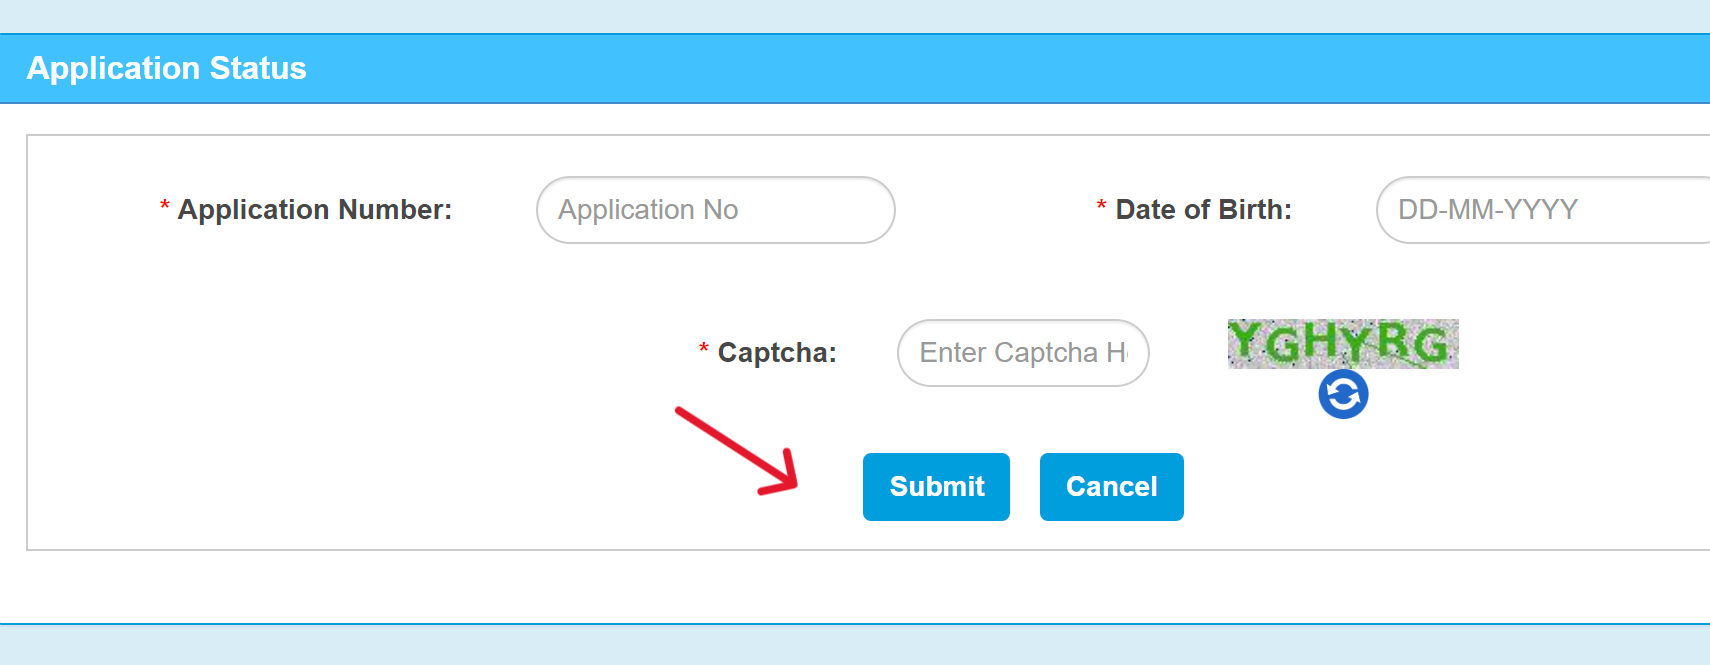This screenshot has height=665, width=1710.
Task: Click the thin blue strip at top
Action: click(855, 15)
